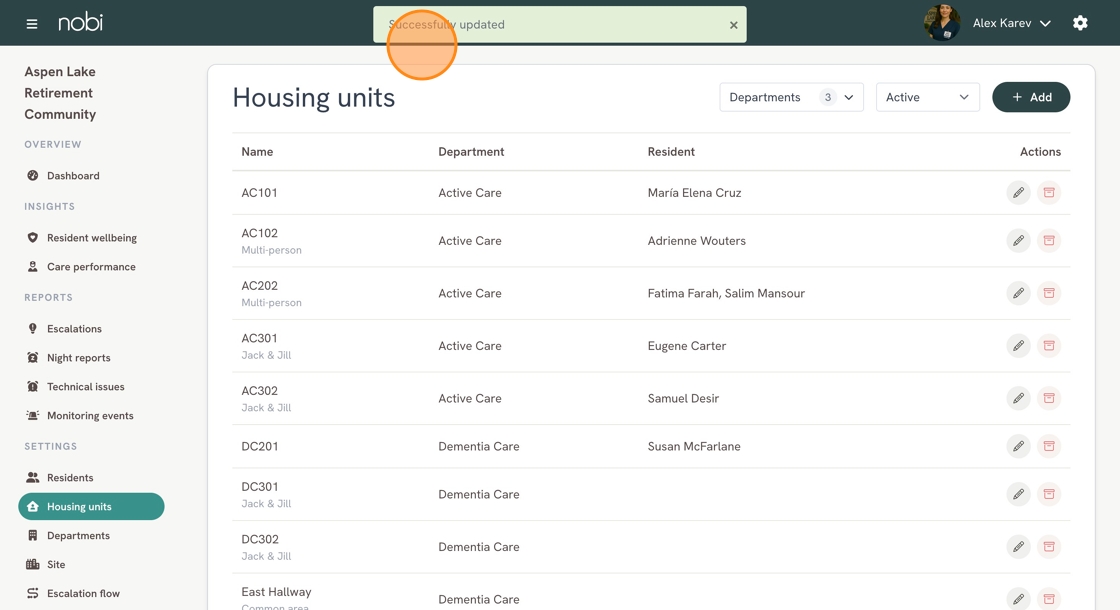Open Departments settings page
Image resolution: width=1120 pixels, height=610 pixels.
click(91, 536)
